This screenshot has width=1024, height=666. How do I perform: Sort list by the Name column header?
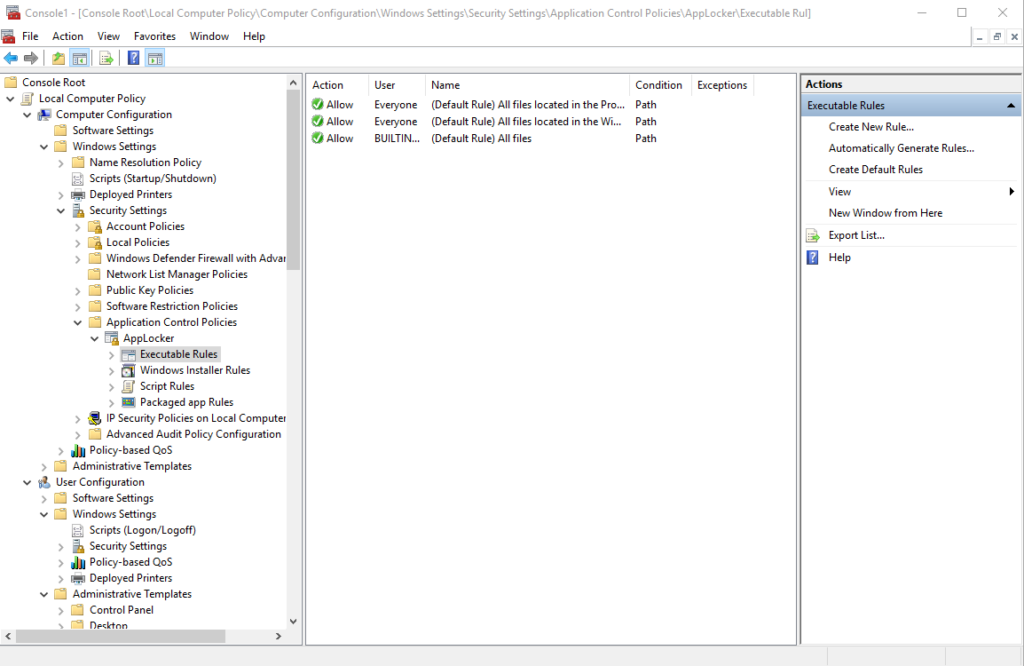tap(528, 85)
